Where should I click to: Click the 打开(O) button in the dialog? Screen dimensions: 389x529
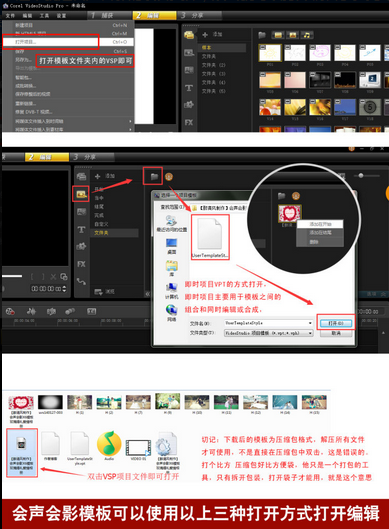tap(336, 323)
